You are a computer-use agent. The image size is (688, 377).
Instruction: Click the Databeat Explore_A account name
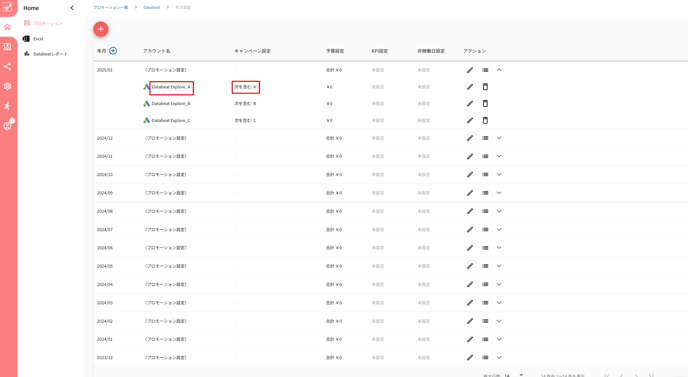pos(171,87)
